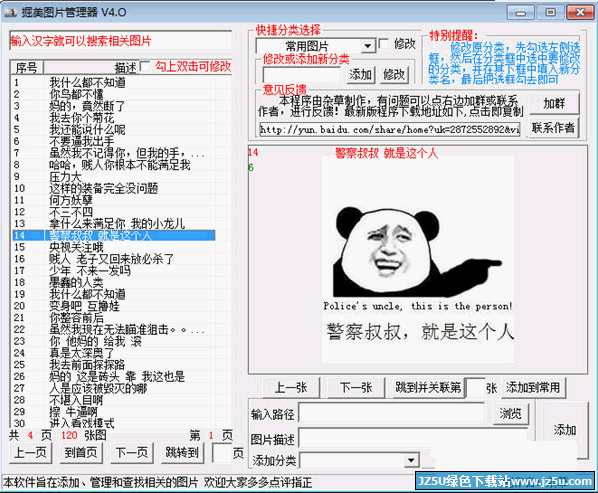Click the 修改 button beside 添加
The image size is (598, 493).
click(394, 74)
